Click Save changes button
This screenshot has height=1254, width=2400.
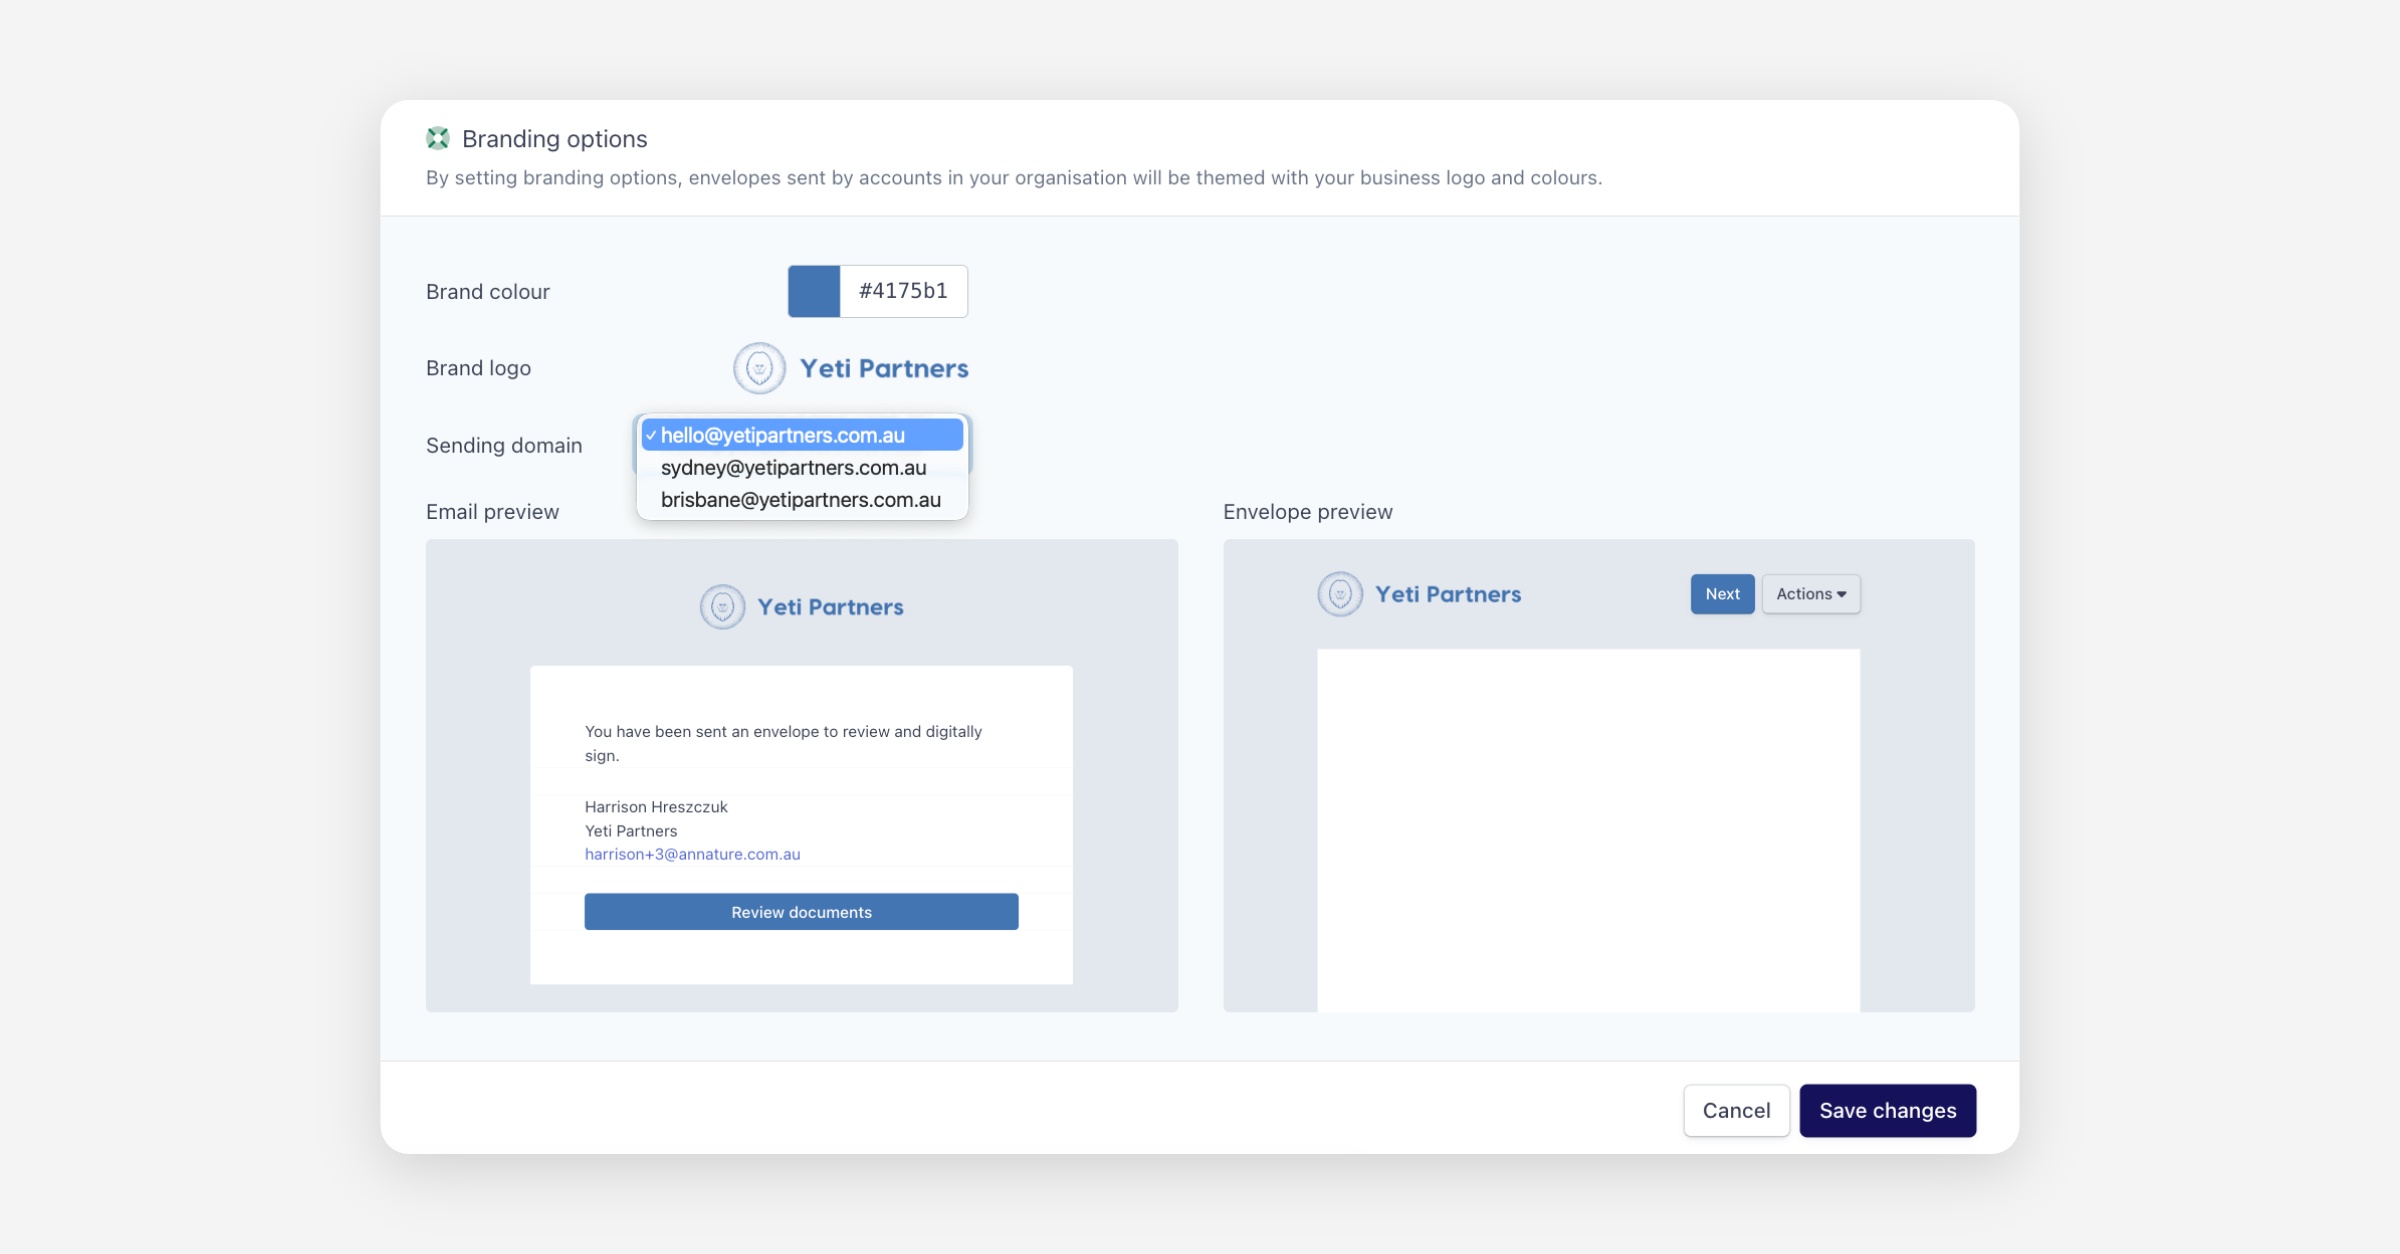(1887, 1110)
